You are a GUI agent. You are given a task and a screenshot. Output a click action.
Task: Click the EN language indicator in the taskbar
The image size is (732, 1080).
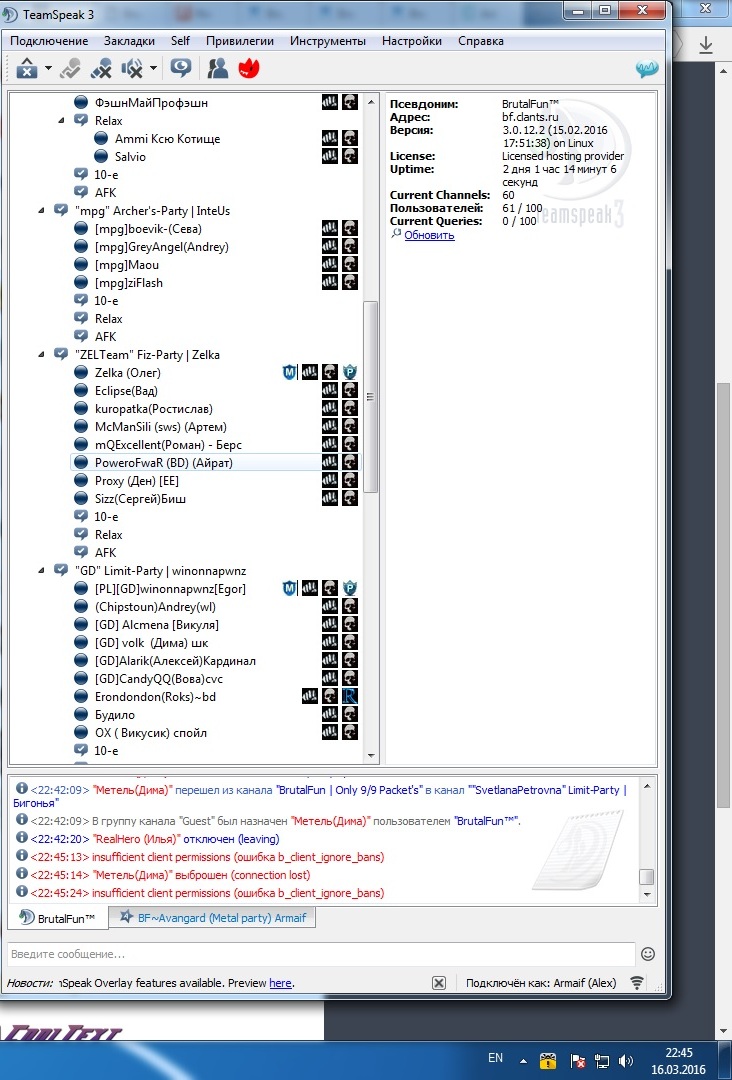coord(495,1058)
